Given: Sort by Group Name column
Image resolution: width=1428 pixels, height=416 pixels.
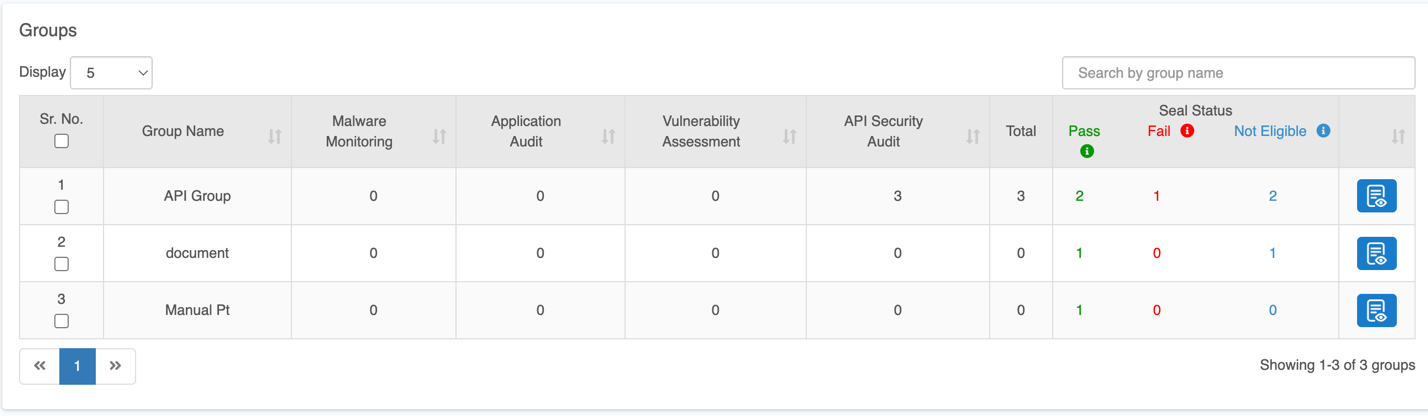Looking at the screenshot, I should click(x=275, y=137).
